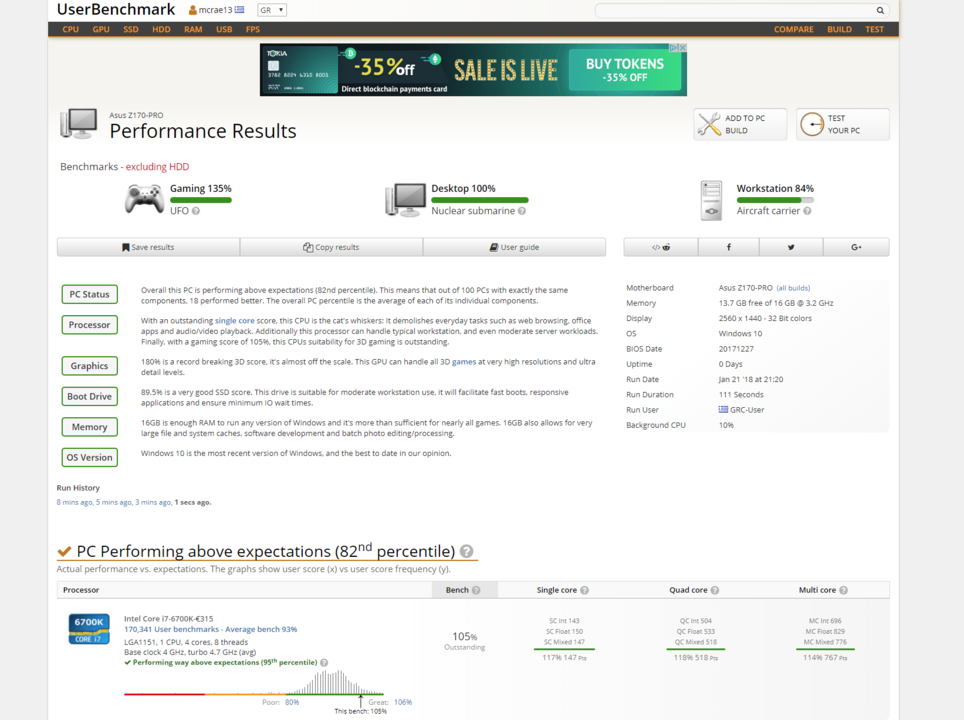The image size is (964, 720).
Task: Open the 3 mins ago run
Action: (153, 502)
